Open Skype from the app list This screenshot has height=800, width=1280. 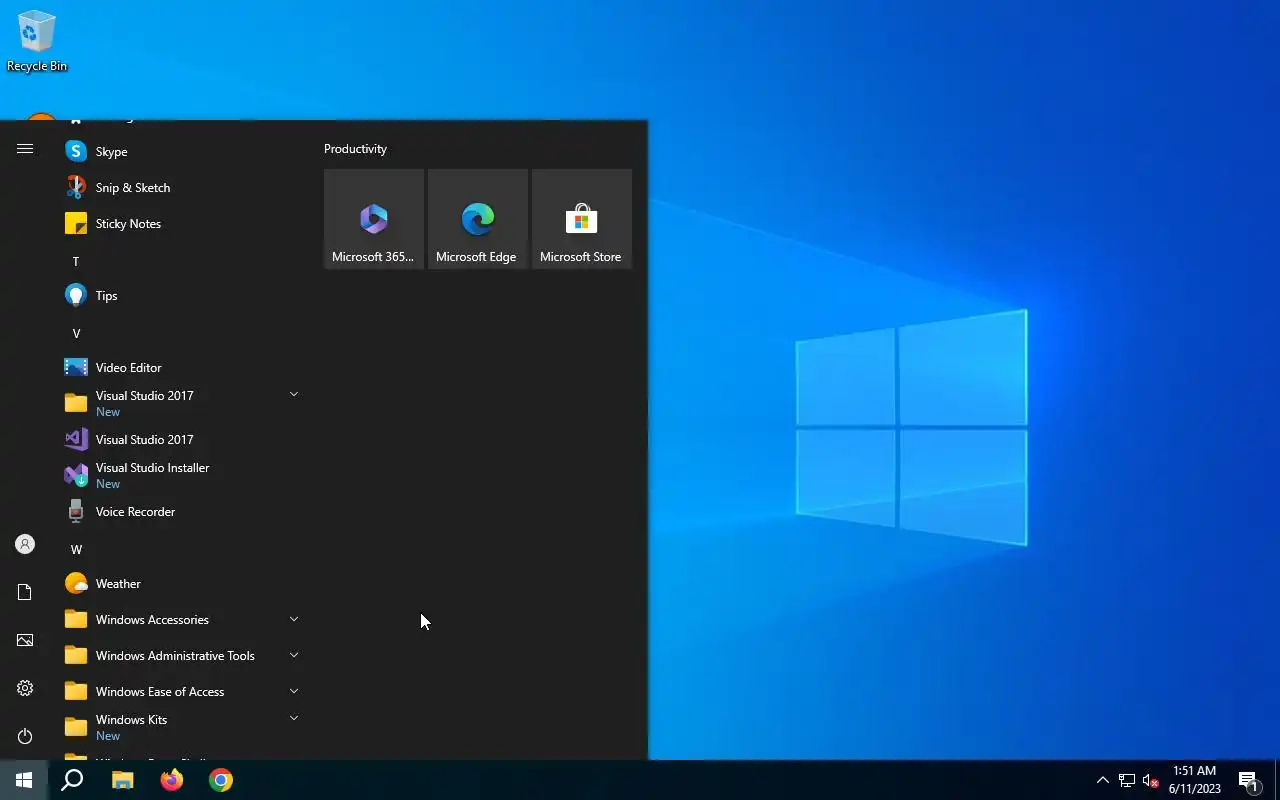tap(182, 152)
